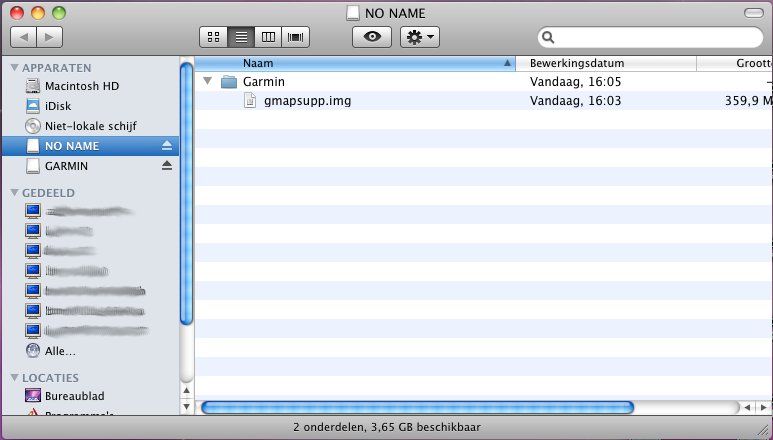Collapse the GEDEELD sidebar section
The image size is (773, 440).
[x=15, y=193]
